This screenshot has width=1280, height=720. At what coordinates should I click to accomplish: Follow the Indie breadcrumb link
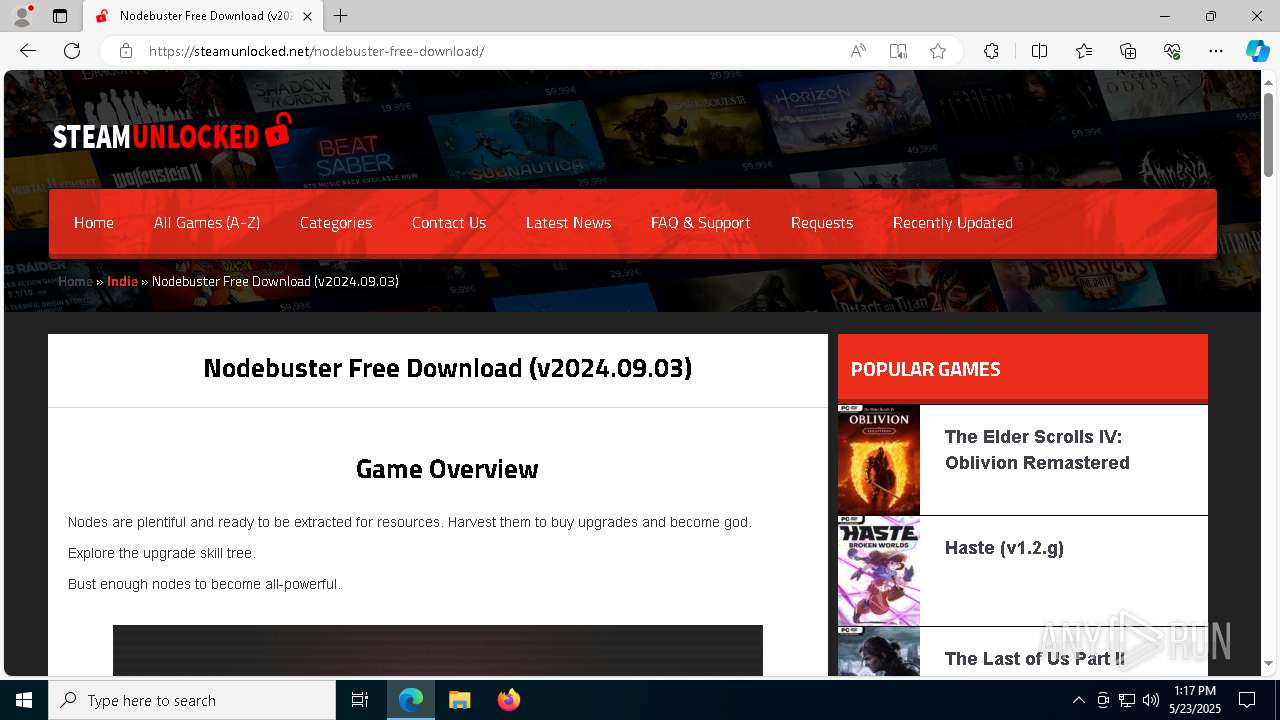pos(122,281)
